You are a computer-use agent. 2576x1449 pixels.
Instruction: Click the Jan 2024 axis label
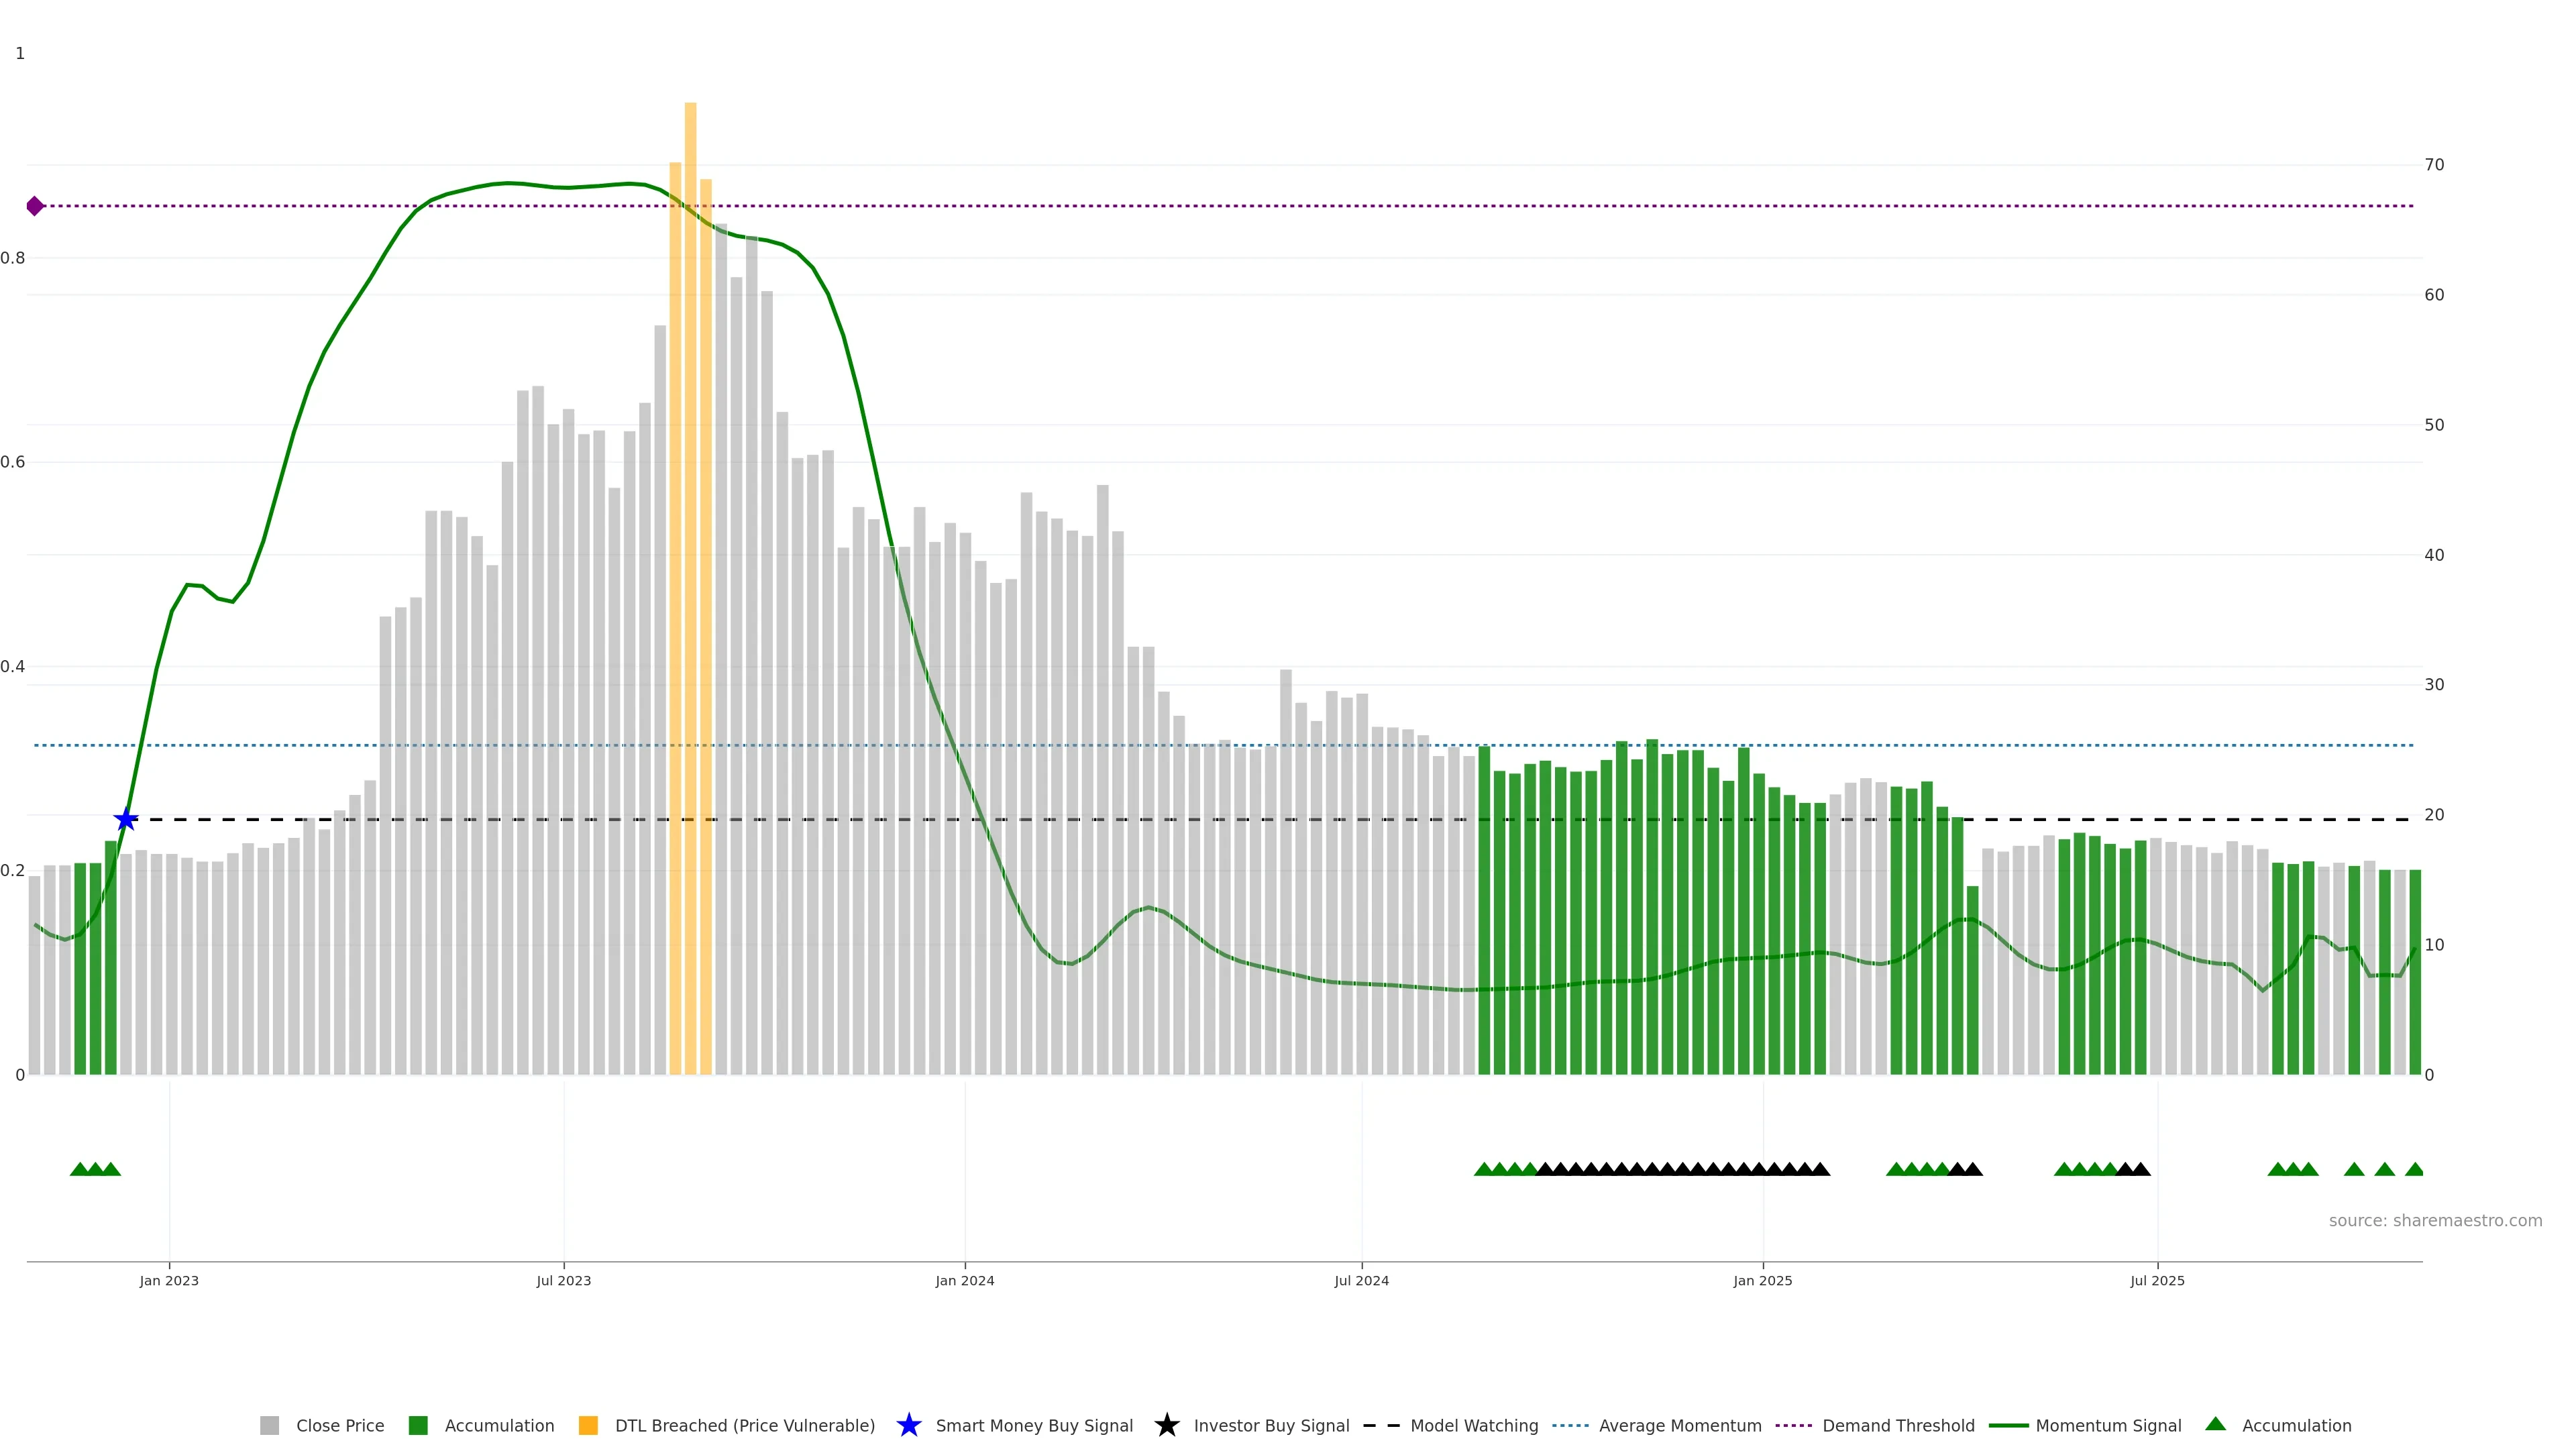(x=964, y=1280)
